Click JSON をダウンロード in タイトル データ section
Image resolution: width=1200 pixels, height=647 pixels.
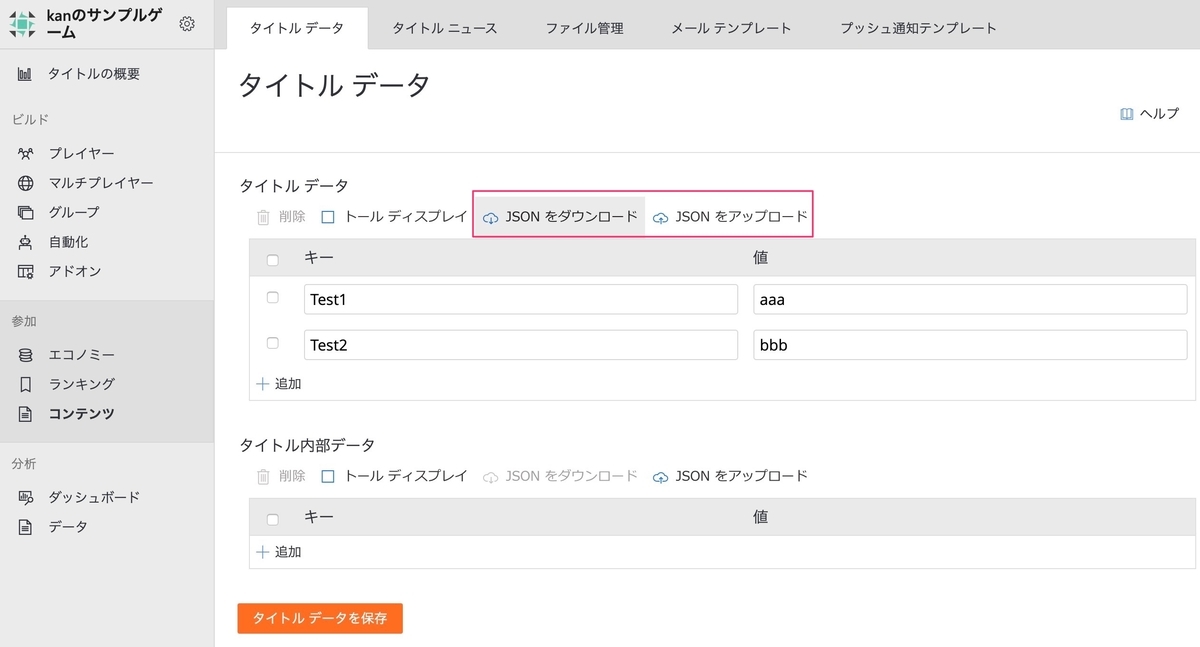click(x=560, y=216)
